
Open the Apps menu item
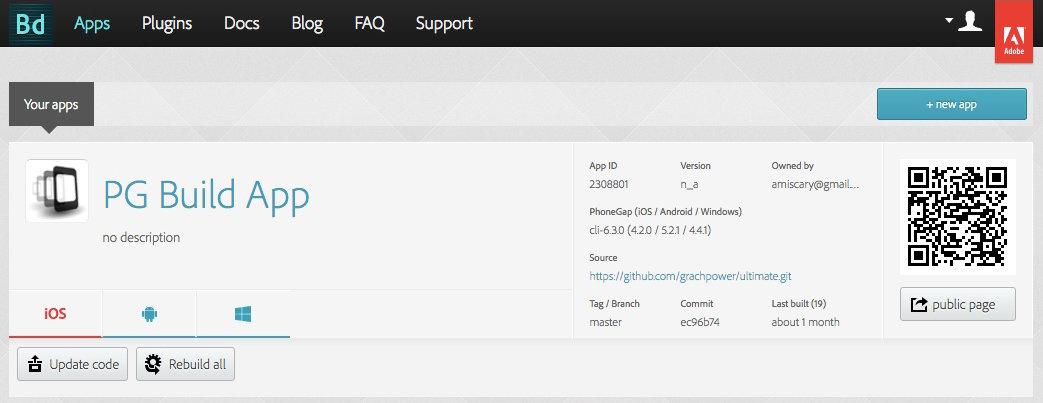(x=92, y=23)
